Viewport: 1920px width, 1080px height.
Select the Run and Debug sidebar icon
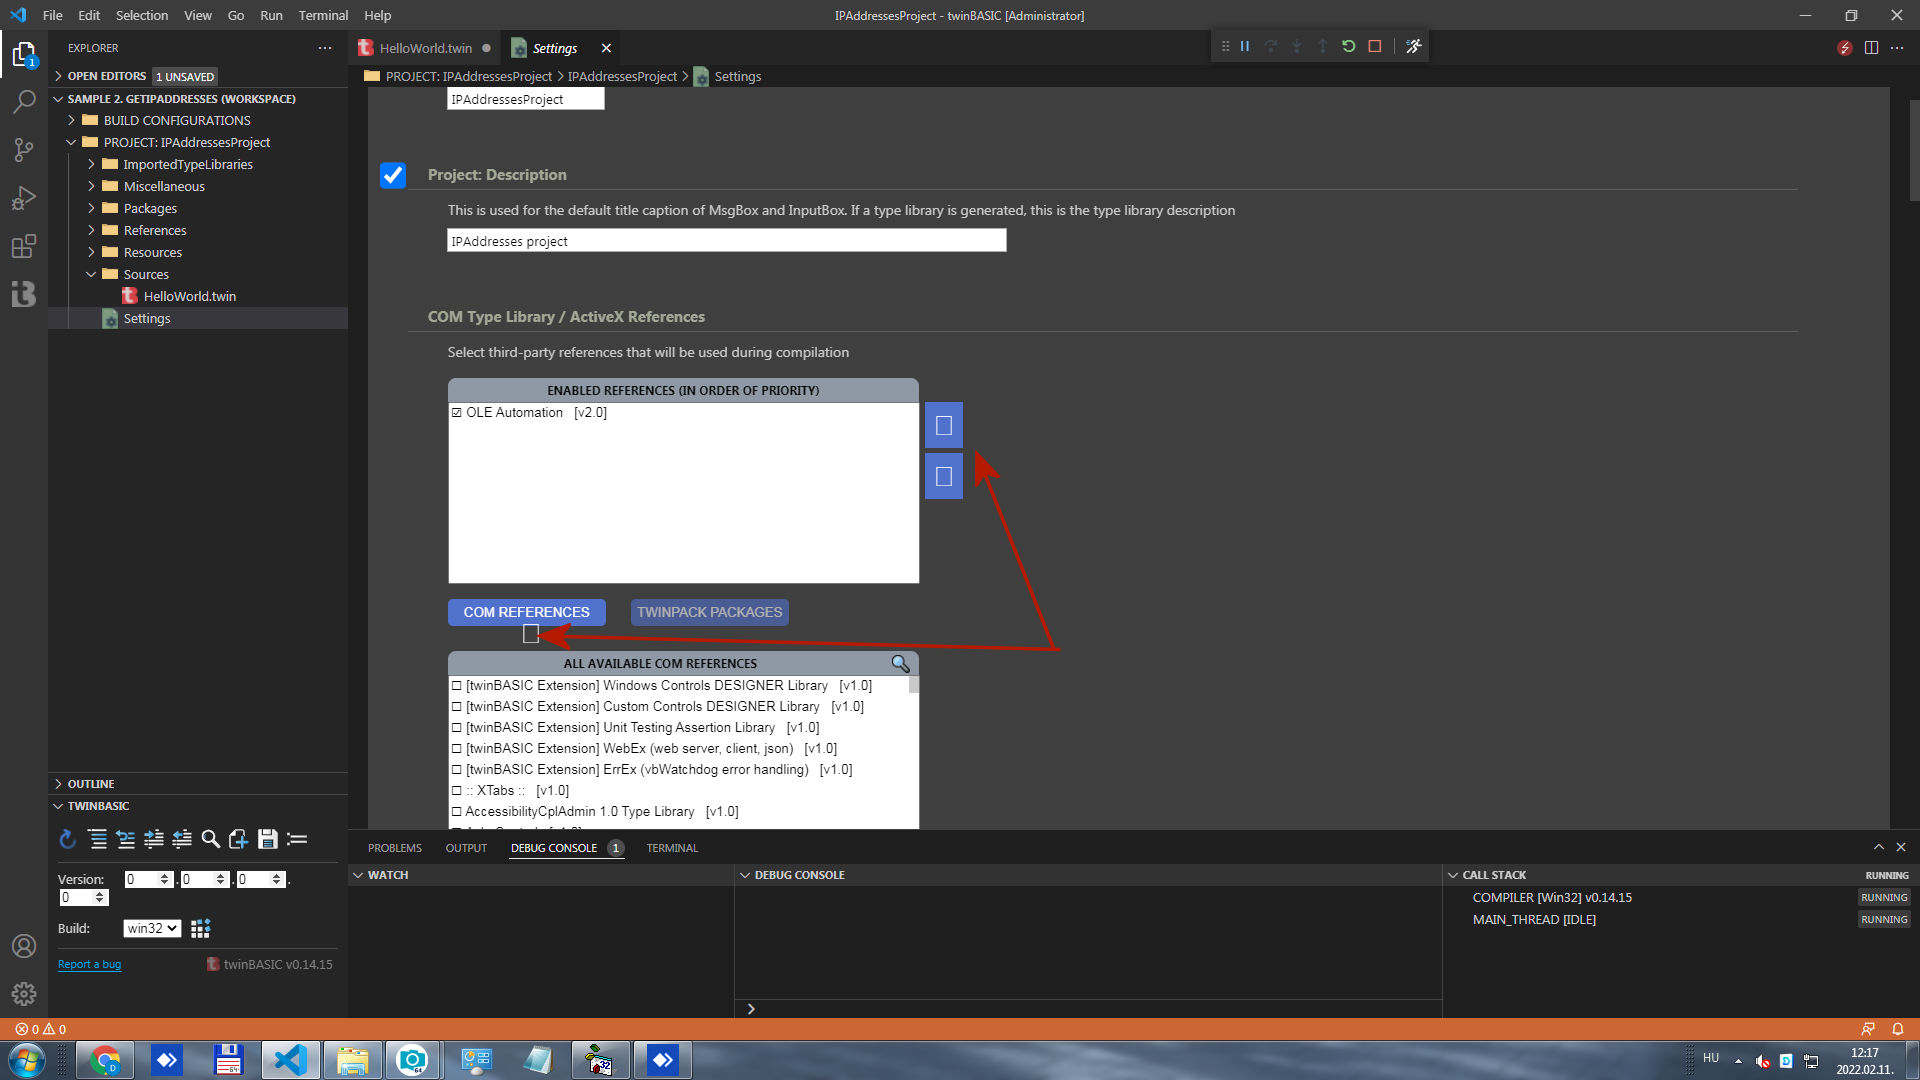point(24,198)
